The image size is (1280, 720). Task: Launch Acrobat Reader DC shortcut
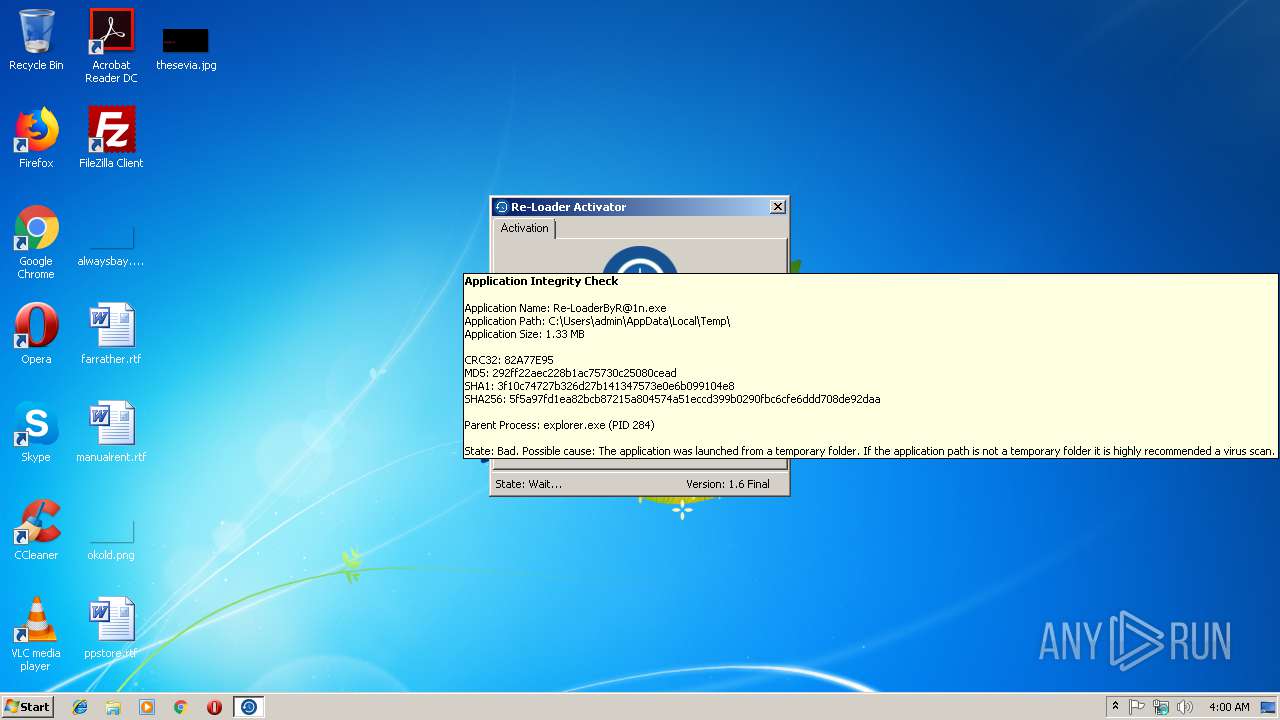[x=111, y=46]
